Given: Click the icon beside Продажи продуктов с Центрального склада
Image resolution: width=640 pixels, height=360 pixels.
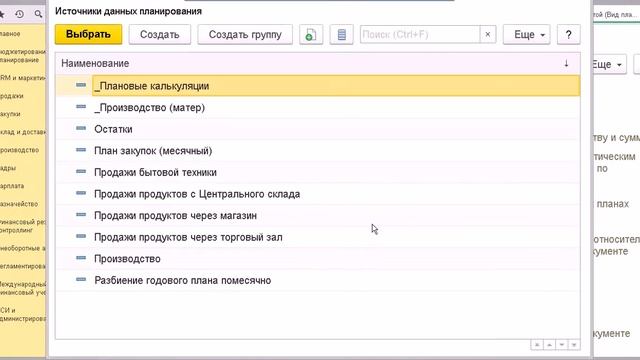Looking at the screenshot, I should click(x=81, y=193).
